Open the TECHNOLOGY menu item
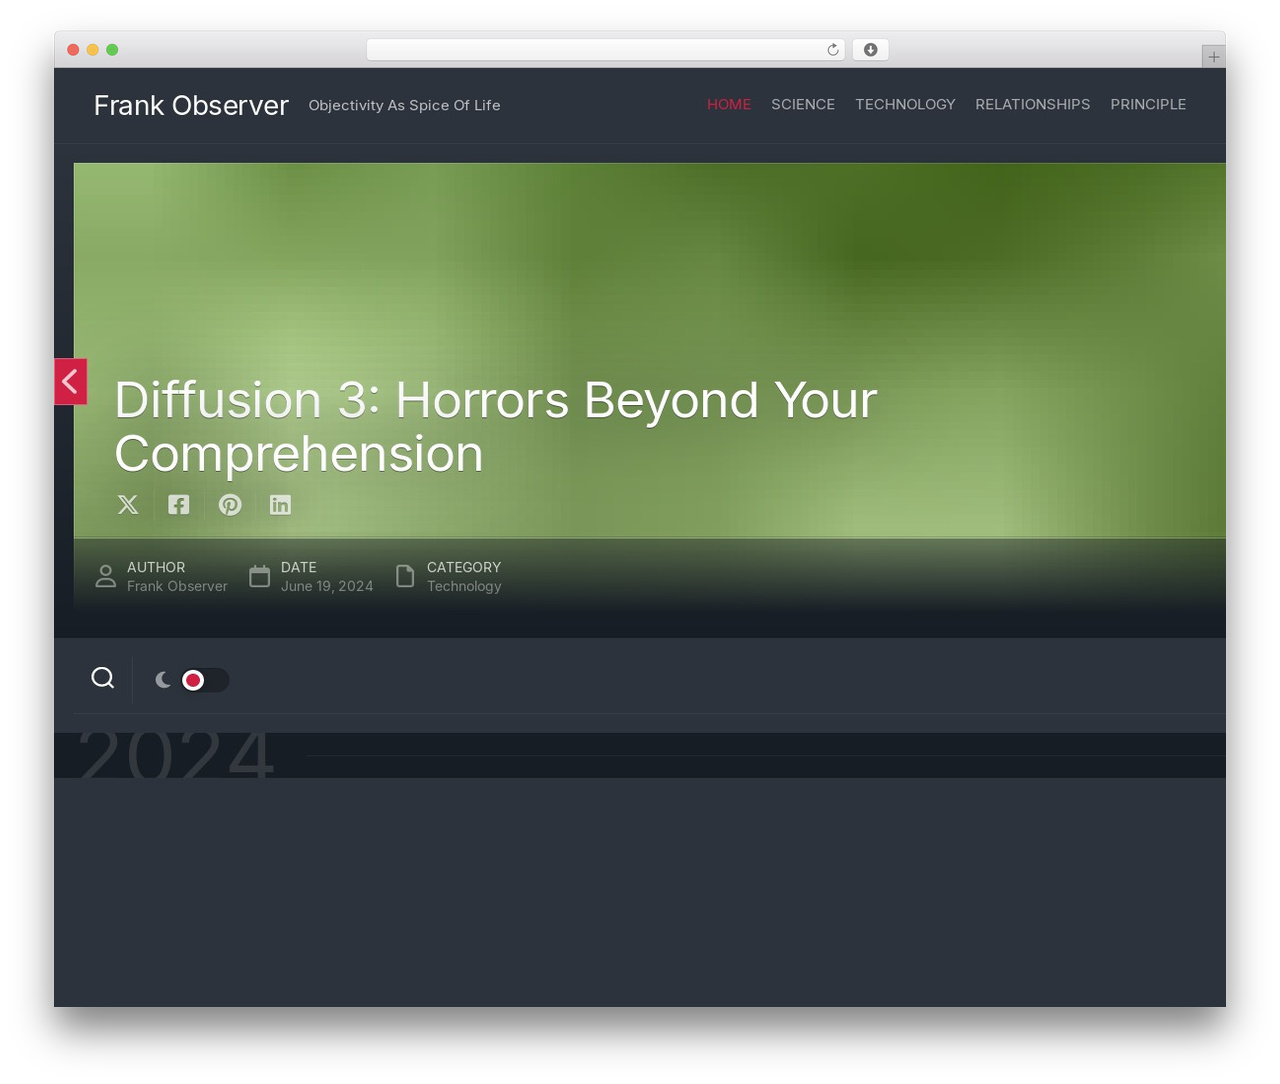The height and width of the screenshot is (1084, 1280). [x=905, y=104]
